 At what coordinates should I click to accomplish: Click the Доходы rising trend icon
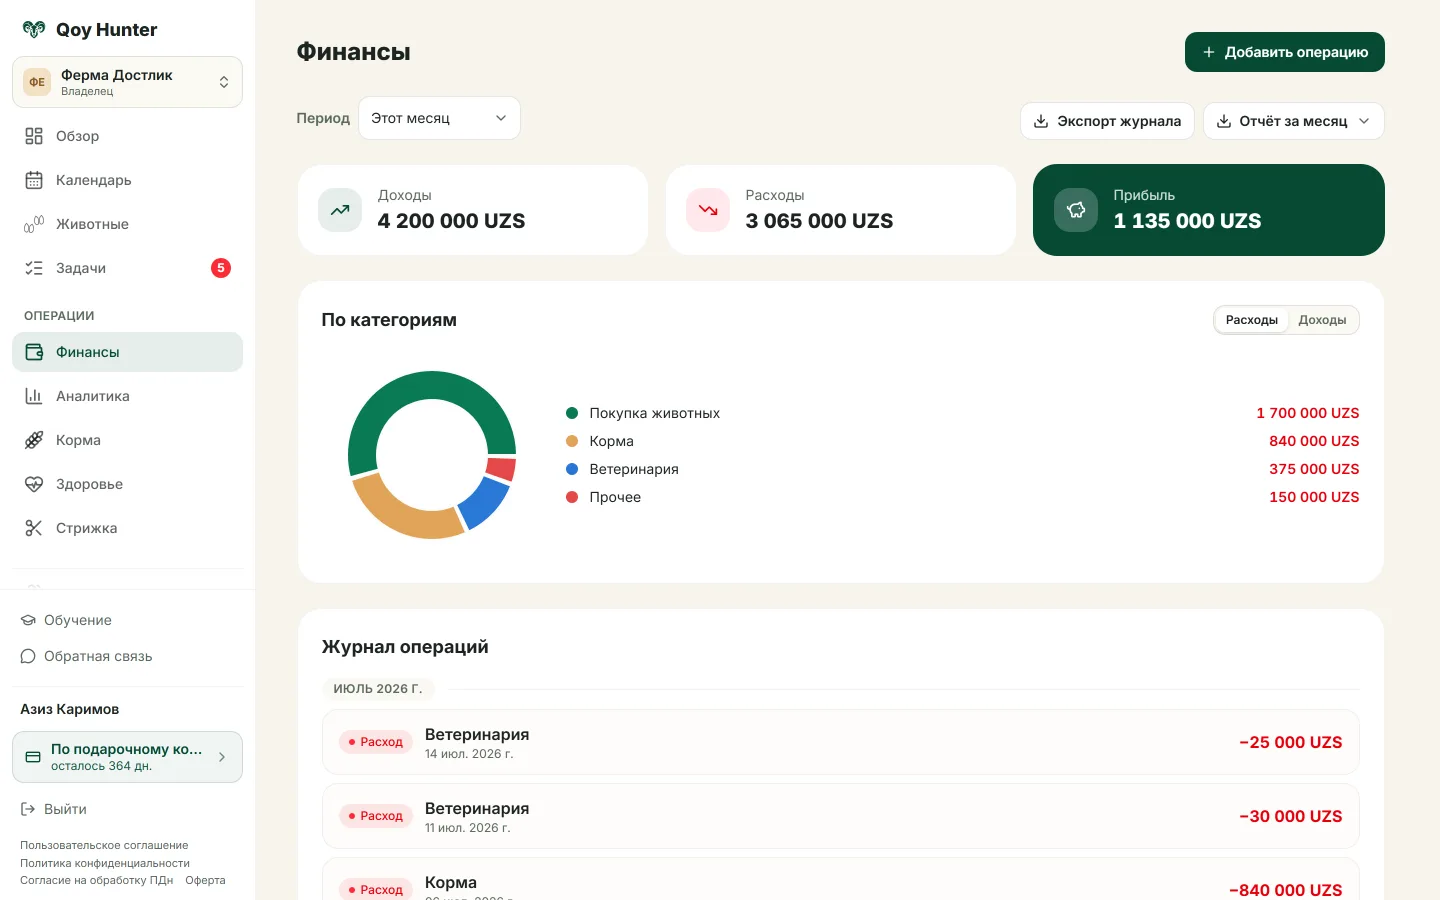click(x=340, y=210)
